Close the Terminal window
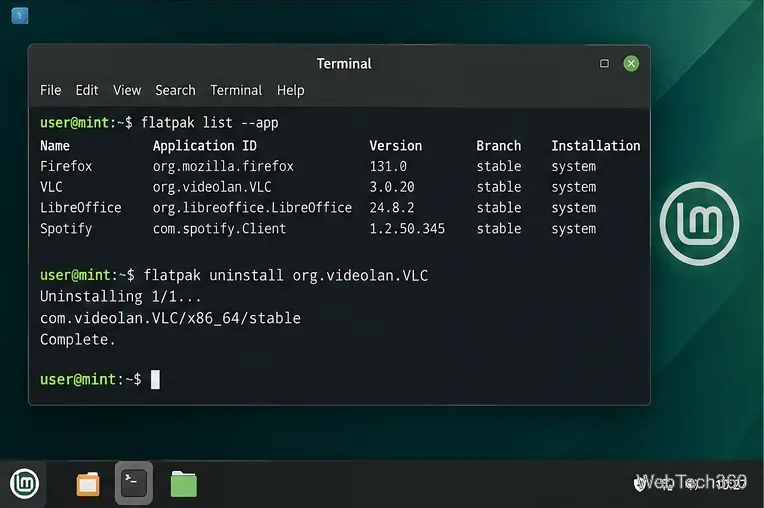Screen dimensions: 764x508 pos(631,63)
